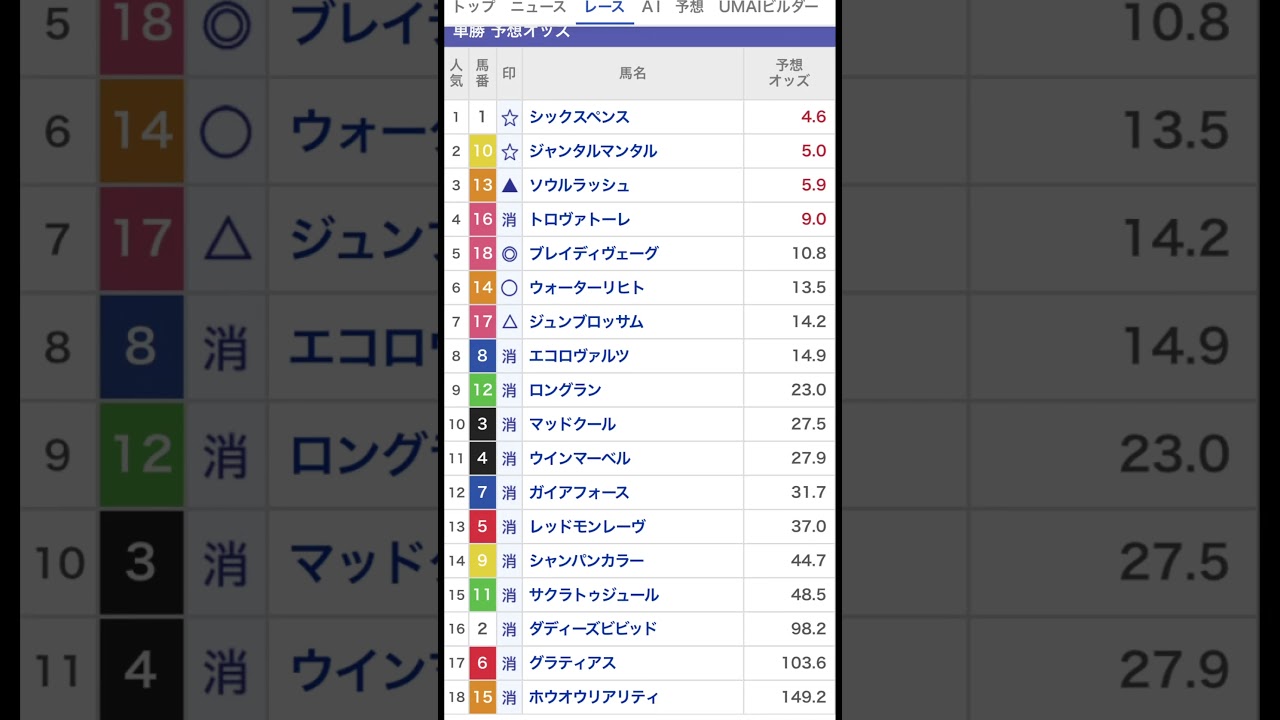1280x720 pixels.
Task: Select the ☆ mark beside シックスペンス
Action: 509,117
